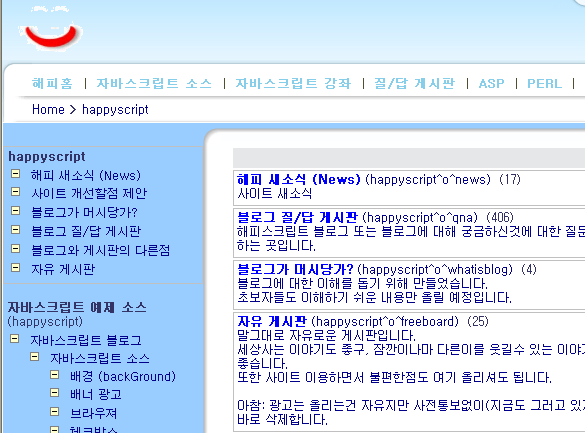Screen dimensions: 585x433
Task: Select the 배너 광고 tree item text
Action: [x=96, y=394]
